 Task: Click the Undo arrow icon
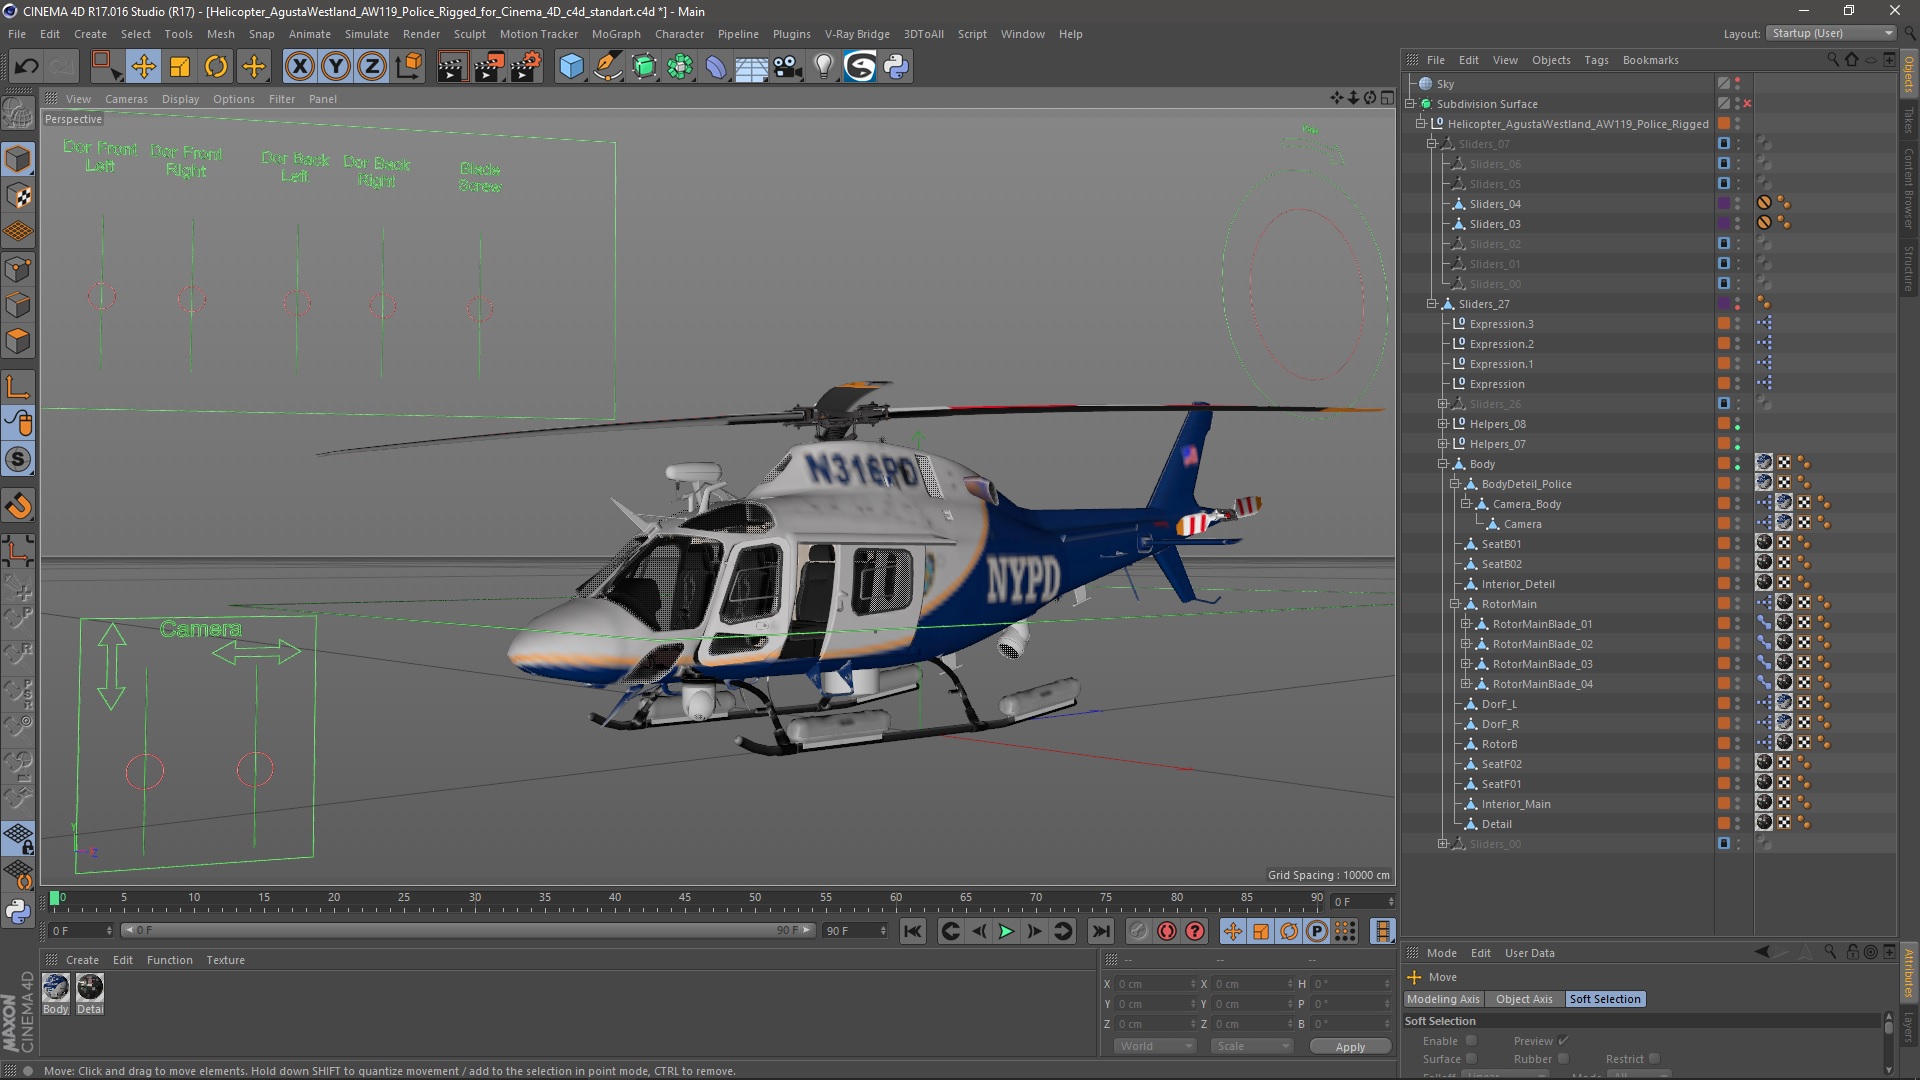pos(27,67)
